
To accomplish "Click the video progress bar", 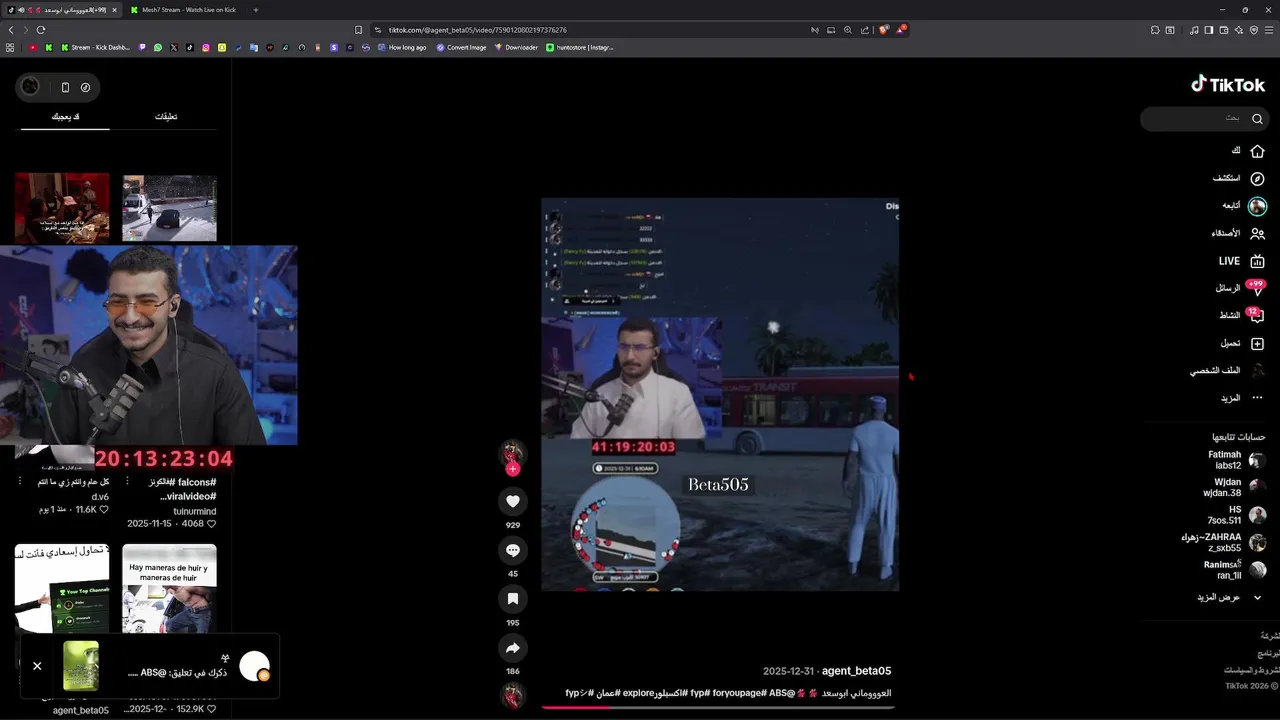I will [x=718, y=707].
